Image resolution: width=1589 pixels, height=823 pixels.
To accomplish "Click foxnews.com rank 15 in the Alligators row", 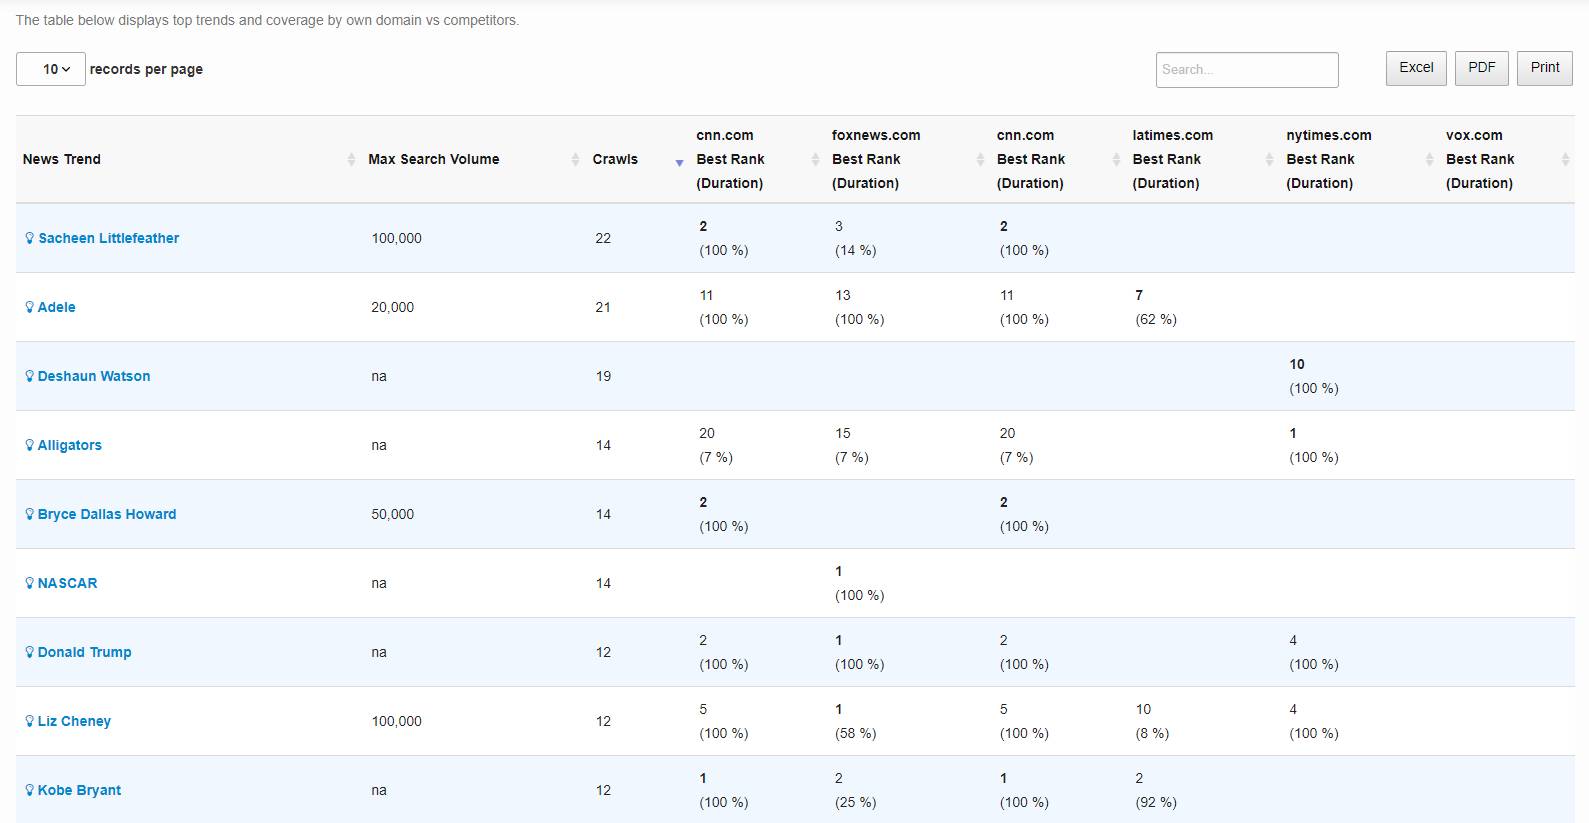I will pos(843,433).
